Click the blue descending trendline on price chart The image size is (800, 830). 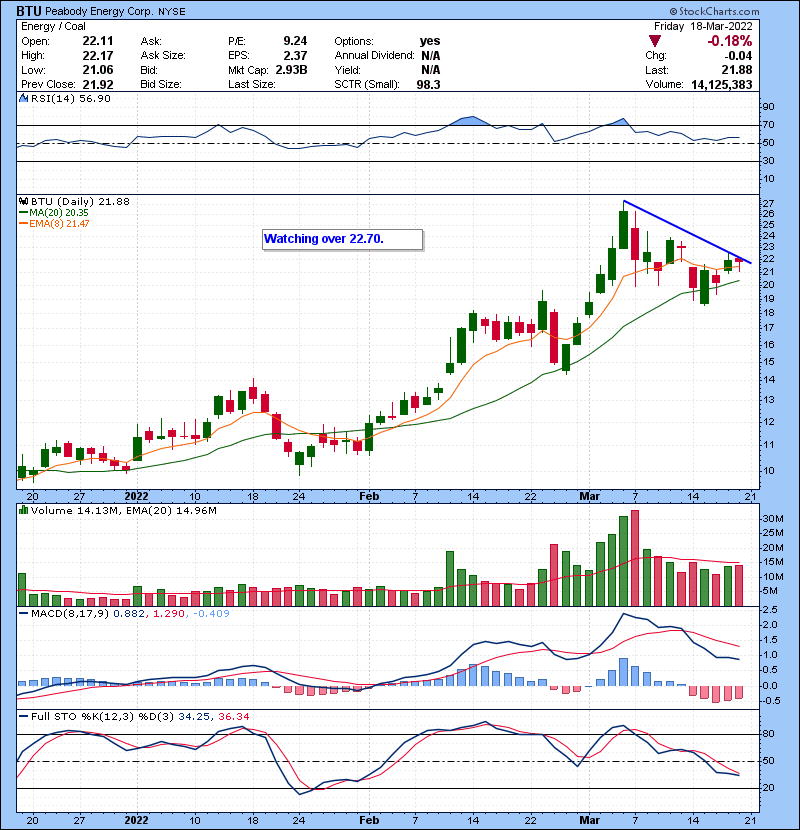click(687, 232)
